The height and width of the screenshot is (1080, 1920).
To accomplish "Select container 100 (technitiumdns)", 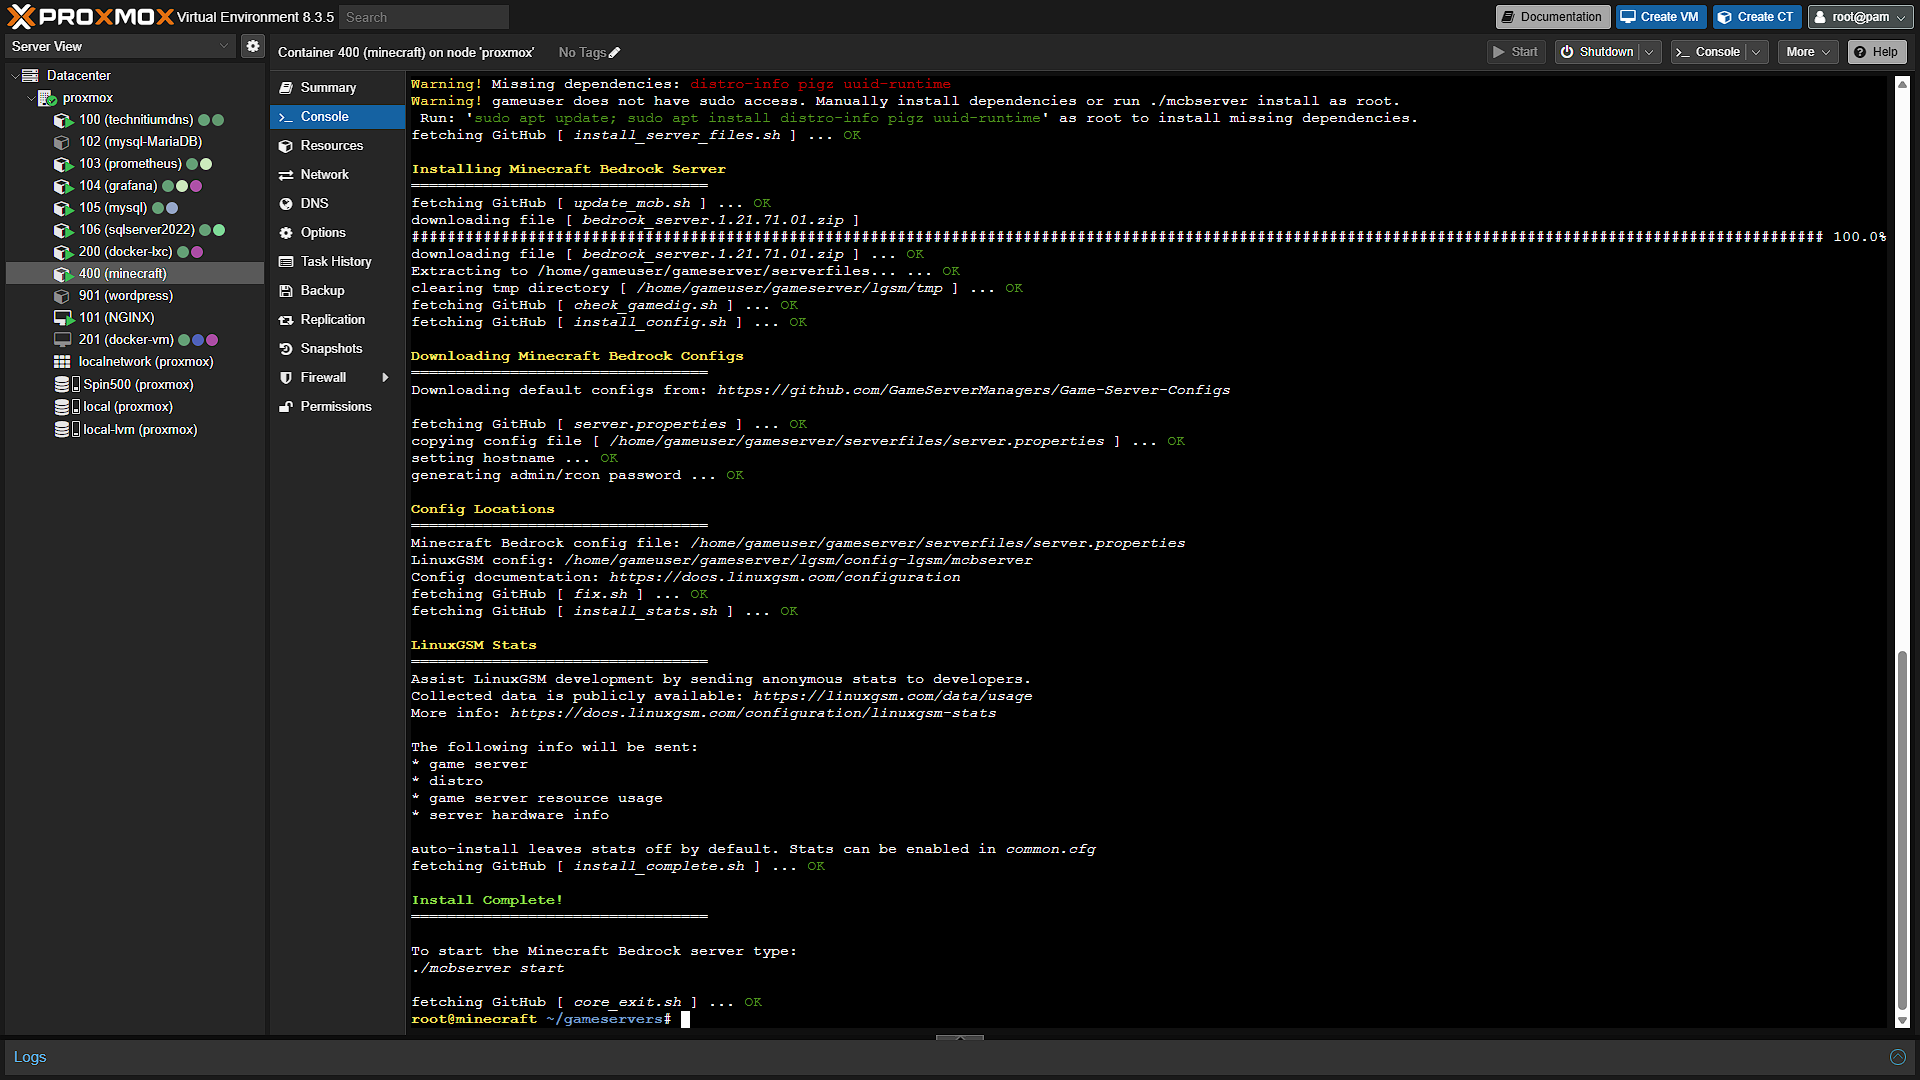I will pyautogui.click(x=136, y=120).
